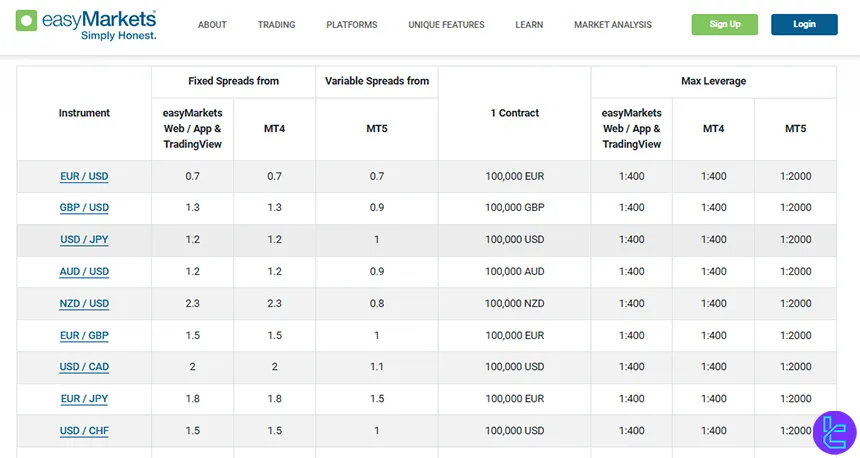Click the Variable Spreads from header
The image size is (860, 458).
point(377,81)
